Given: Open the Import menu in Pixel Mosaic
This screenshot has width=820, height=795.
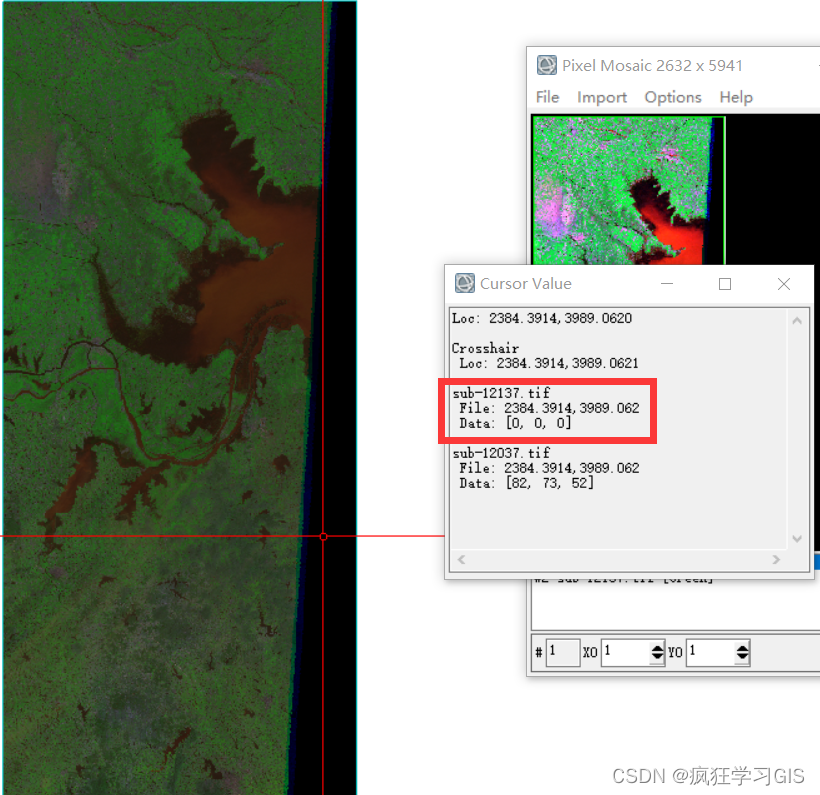Looking at the screenshot, I should [601, 97].
